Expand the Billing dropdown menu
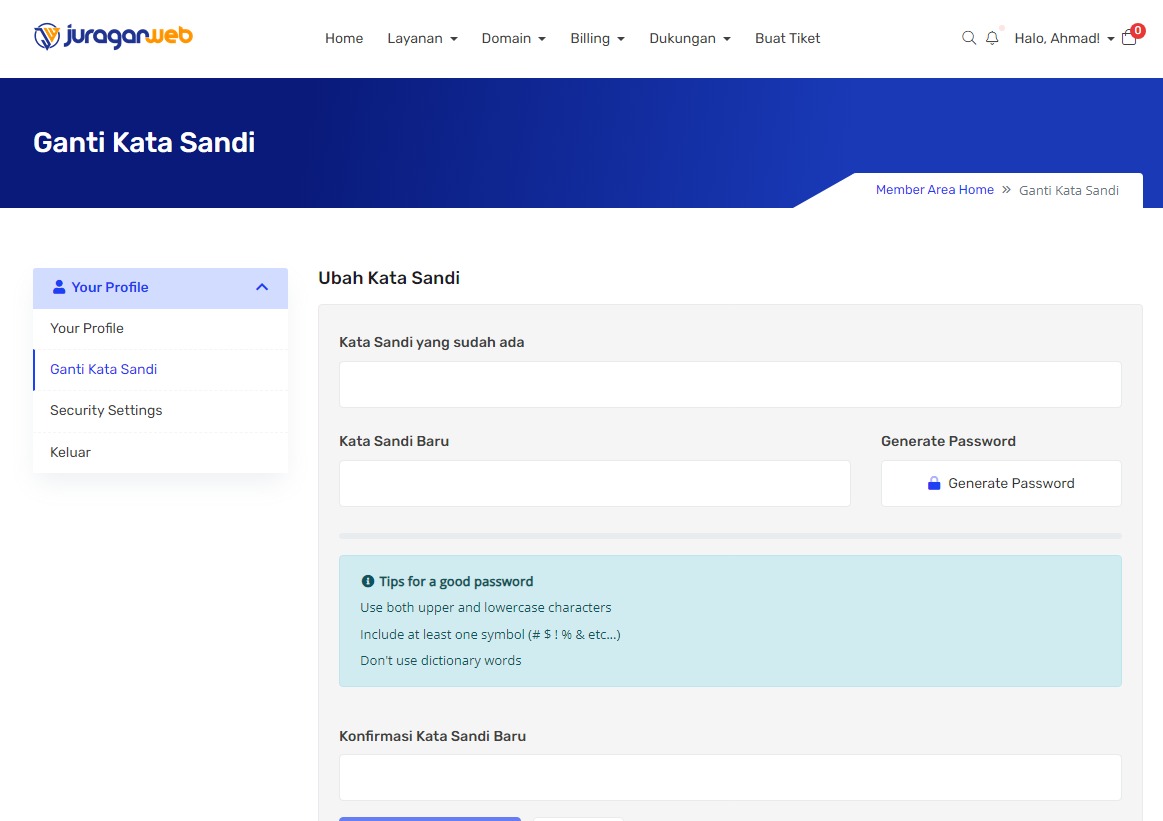This screenshot has width=1163, height=821. (597, 38)
